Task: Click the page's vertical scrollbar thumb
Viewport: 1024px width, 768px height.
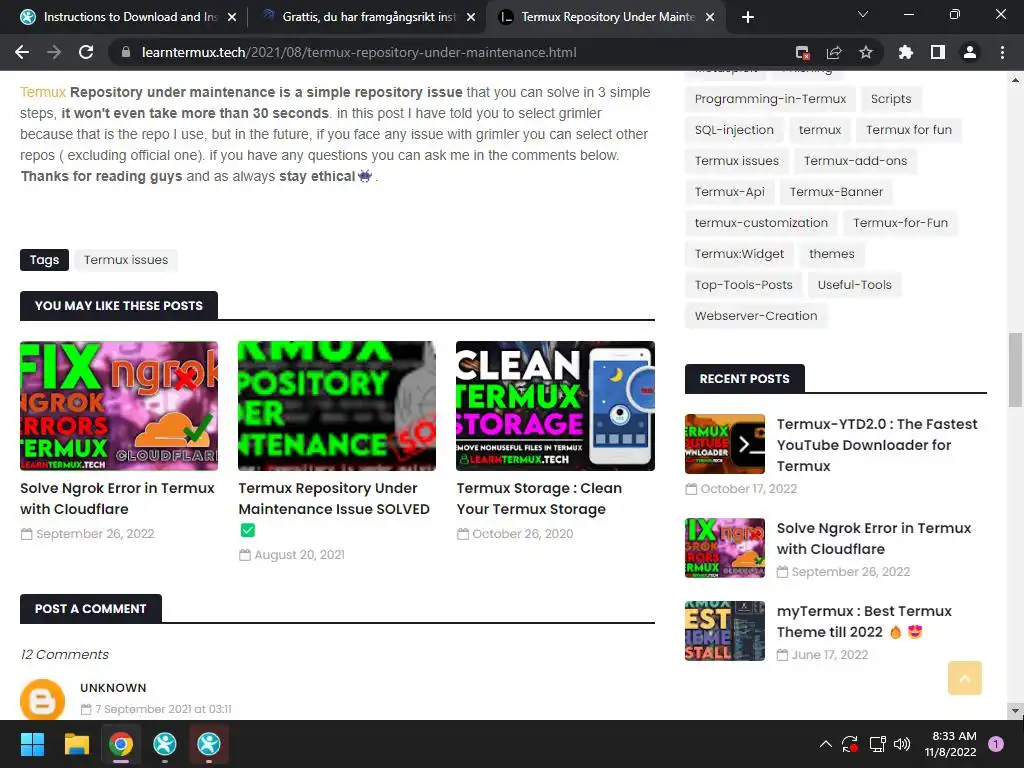Action: (1015, 370)
